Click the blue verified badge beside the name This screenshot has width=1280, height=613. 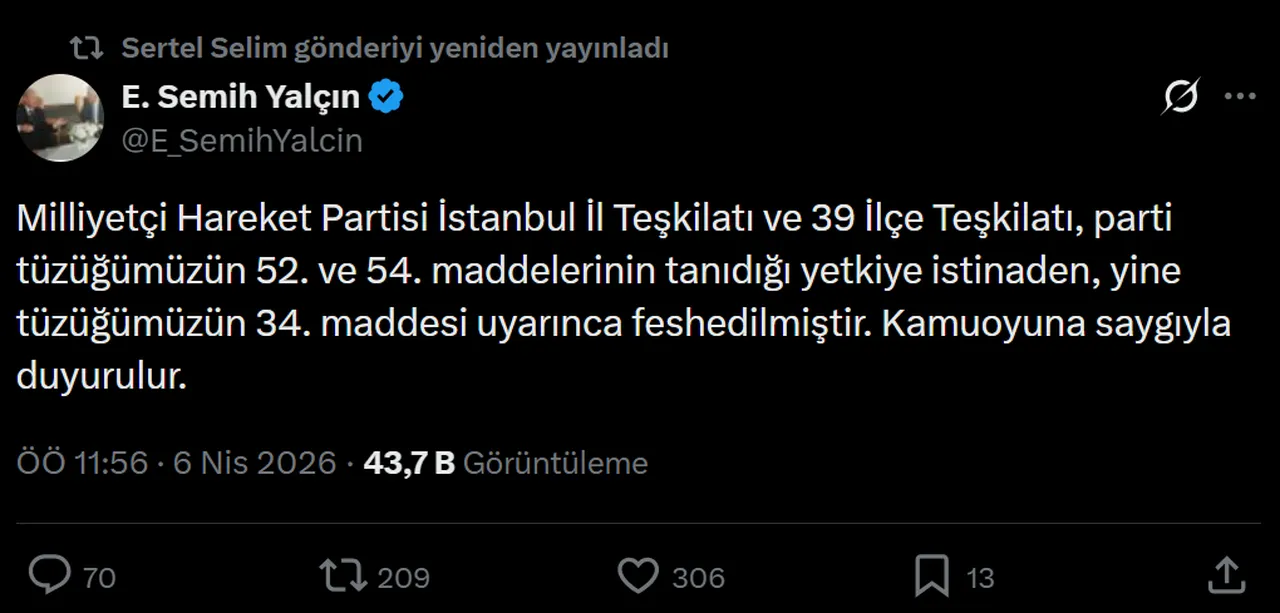click(387, 96)
